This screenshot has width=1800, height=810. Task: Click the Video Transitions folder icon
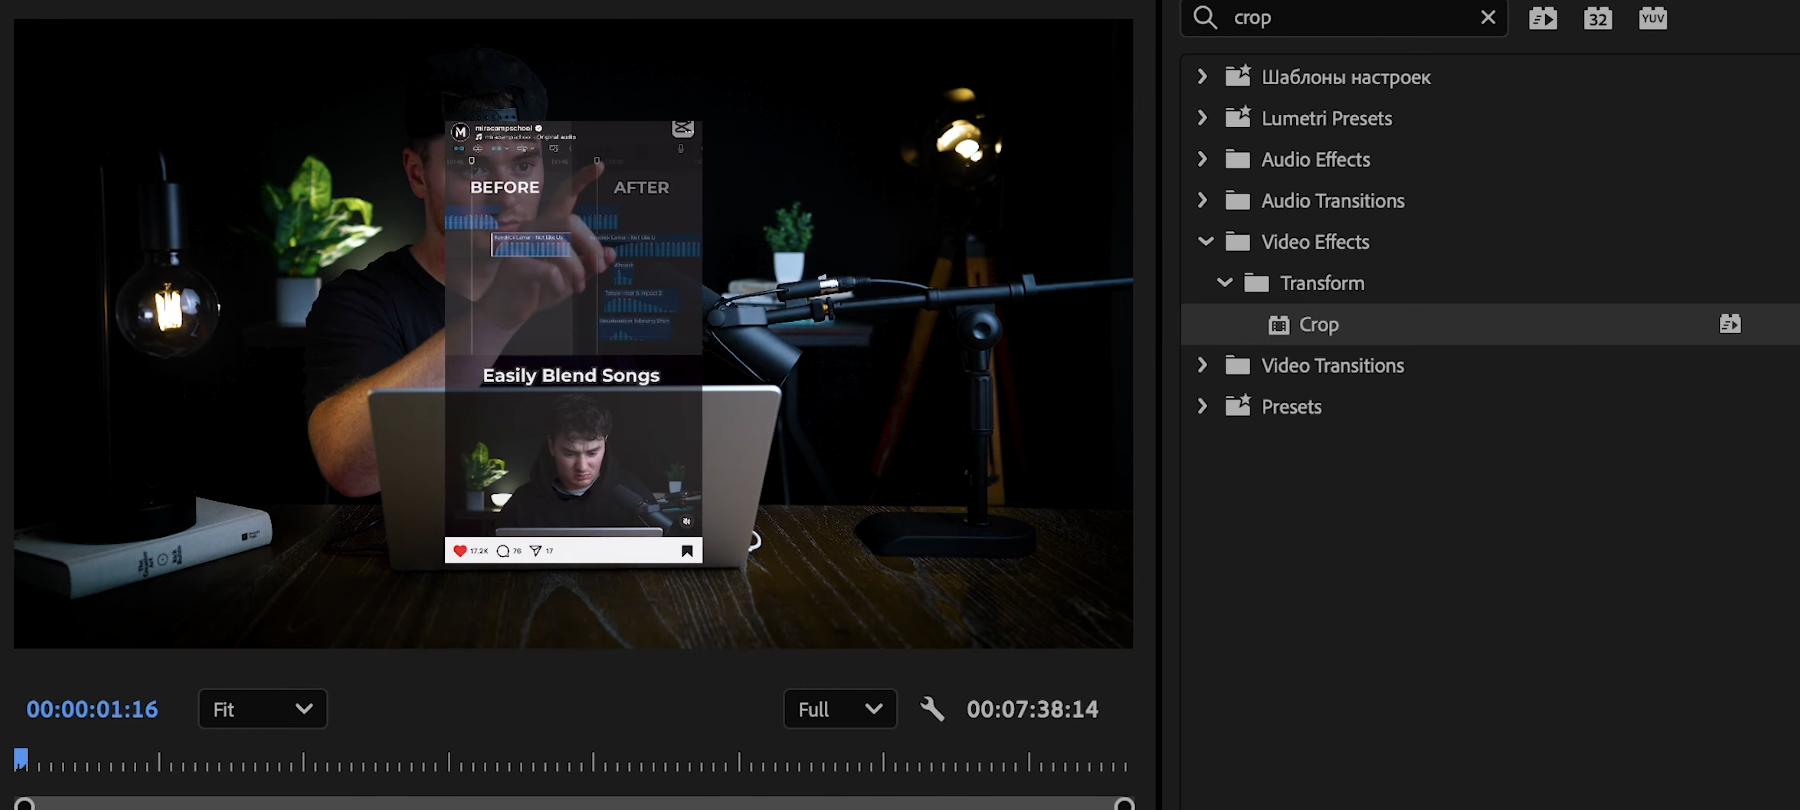(x=1238, y=365)
